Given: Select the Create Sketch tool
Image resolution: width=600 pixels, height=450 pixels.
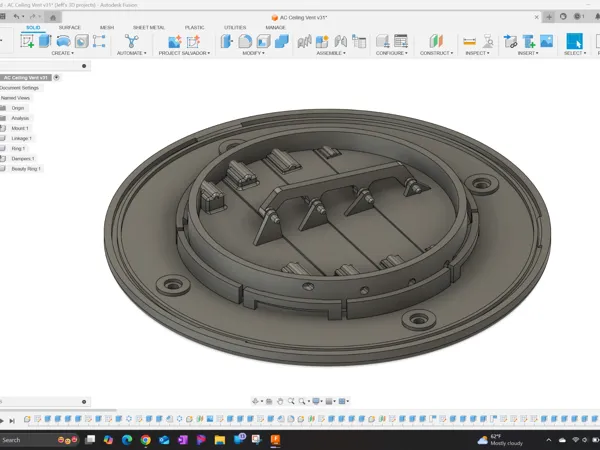Looking at the screenshot, I should coord(27,41).
